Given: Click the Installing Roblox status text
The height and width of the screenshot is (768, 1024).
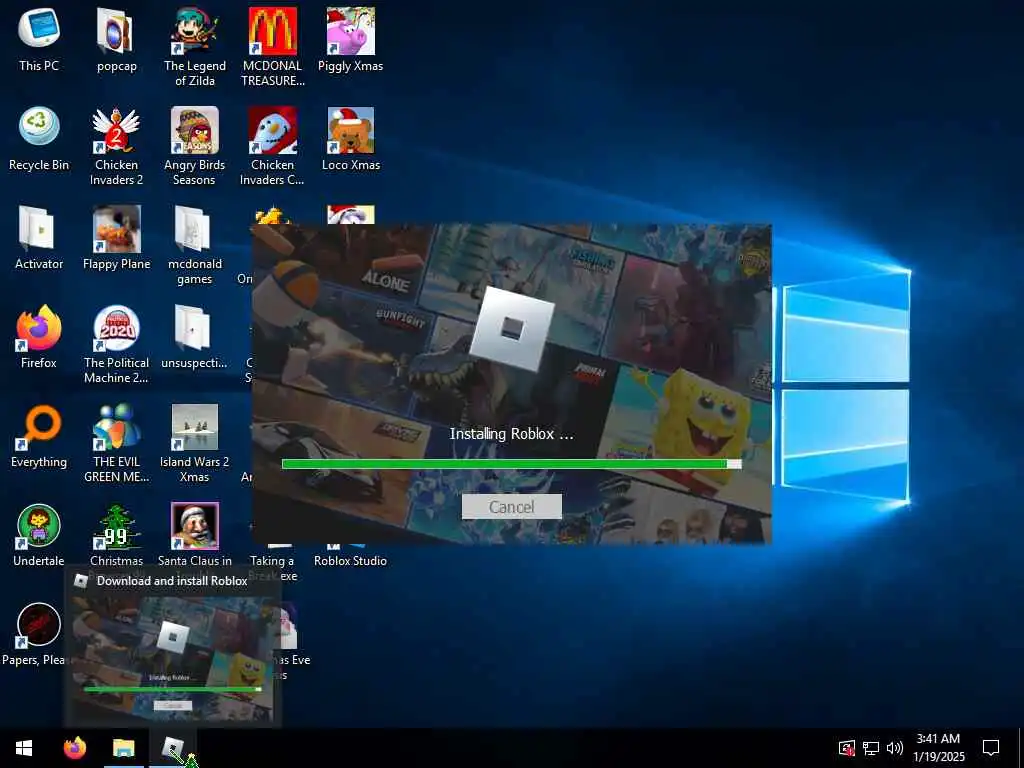Looking at the screenshot, I should pyautogui.click(x=511, y=434).
